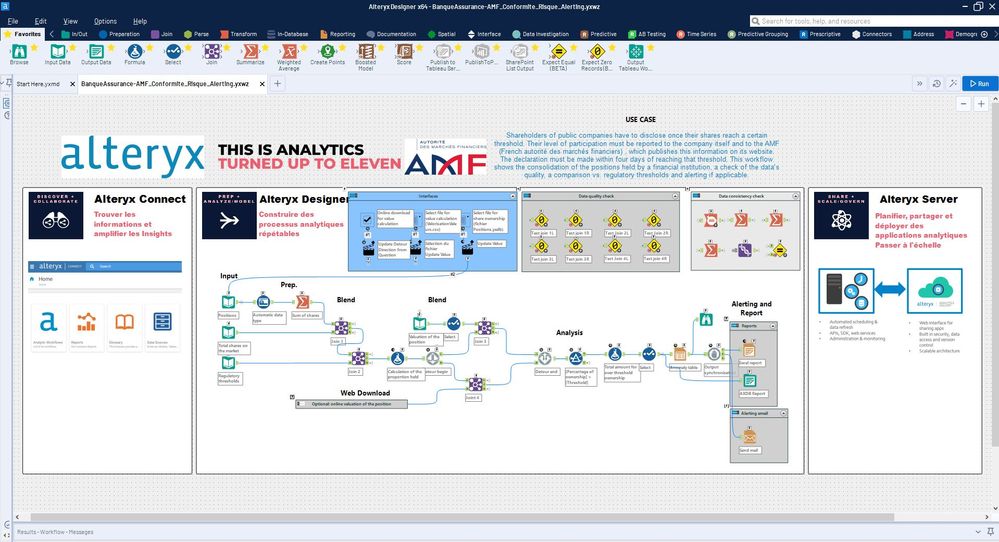Click the Sum of shares summarize node
This screenshot has height=542, width=999.
303,301
